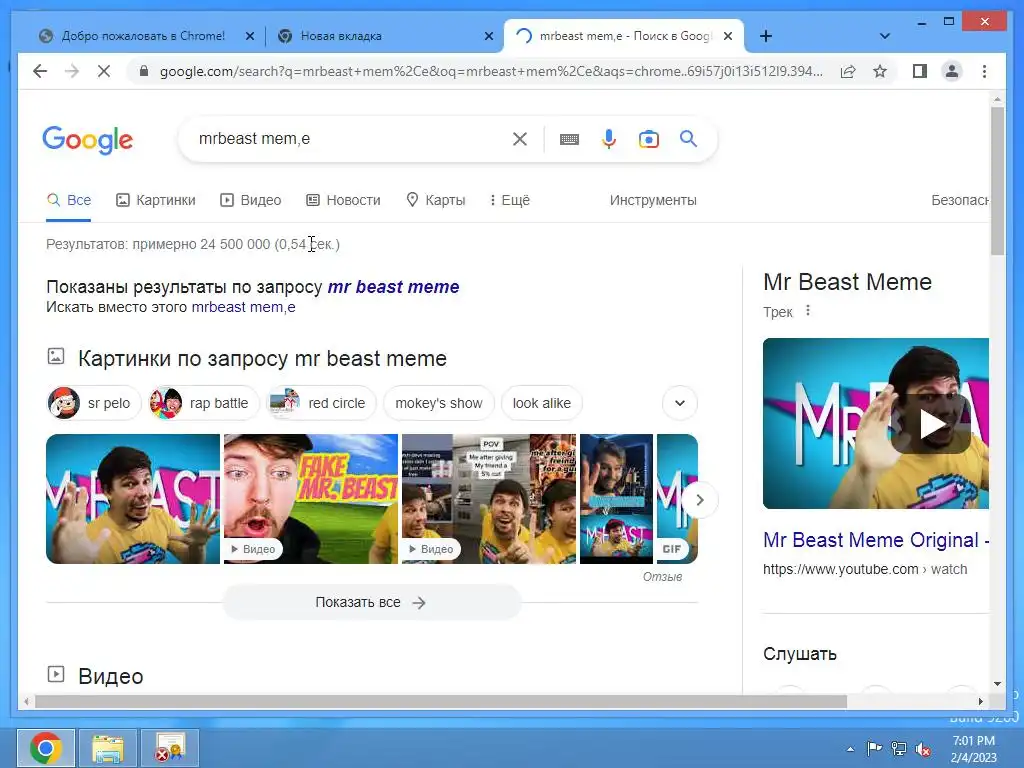Switch to 'Видео' results
The image size is (1024, 768).
(x=251, y=200)
